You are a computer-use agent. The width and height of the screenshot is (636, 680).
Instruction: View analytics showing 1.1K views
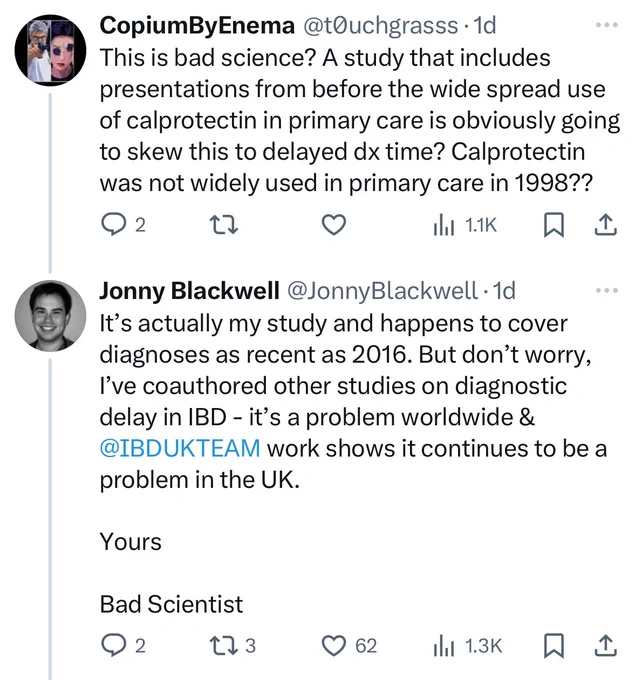pyautogui.click(x=465, y=225)
